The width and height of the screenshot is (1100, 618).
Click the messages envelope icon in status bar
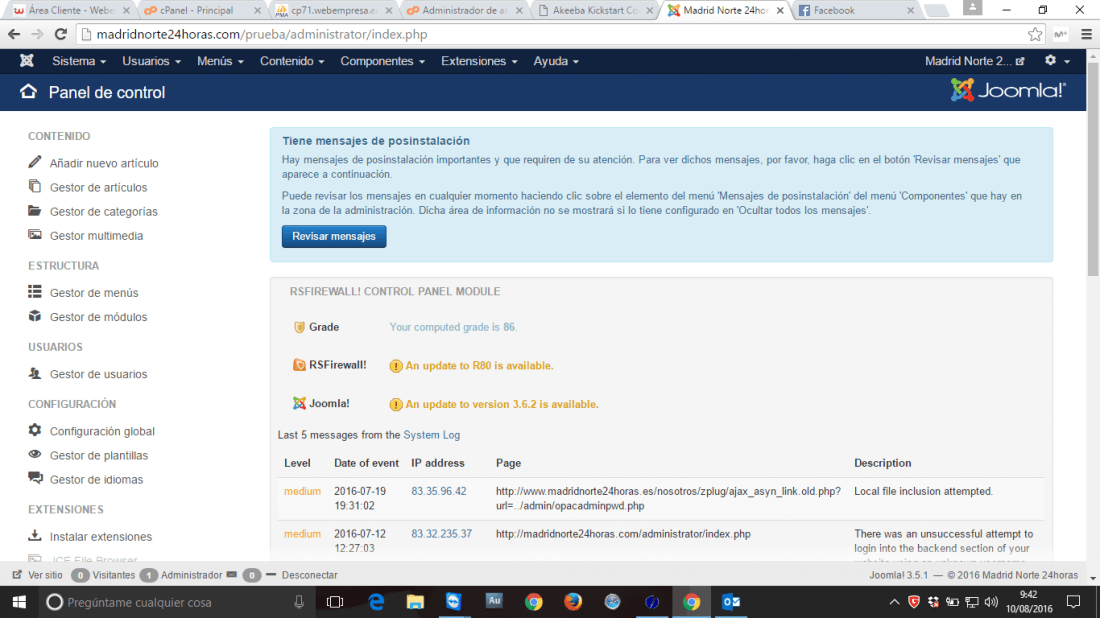(x=232, y=575)
